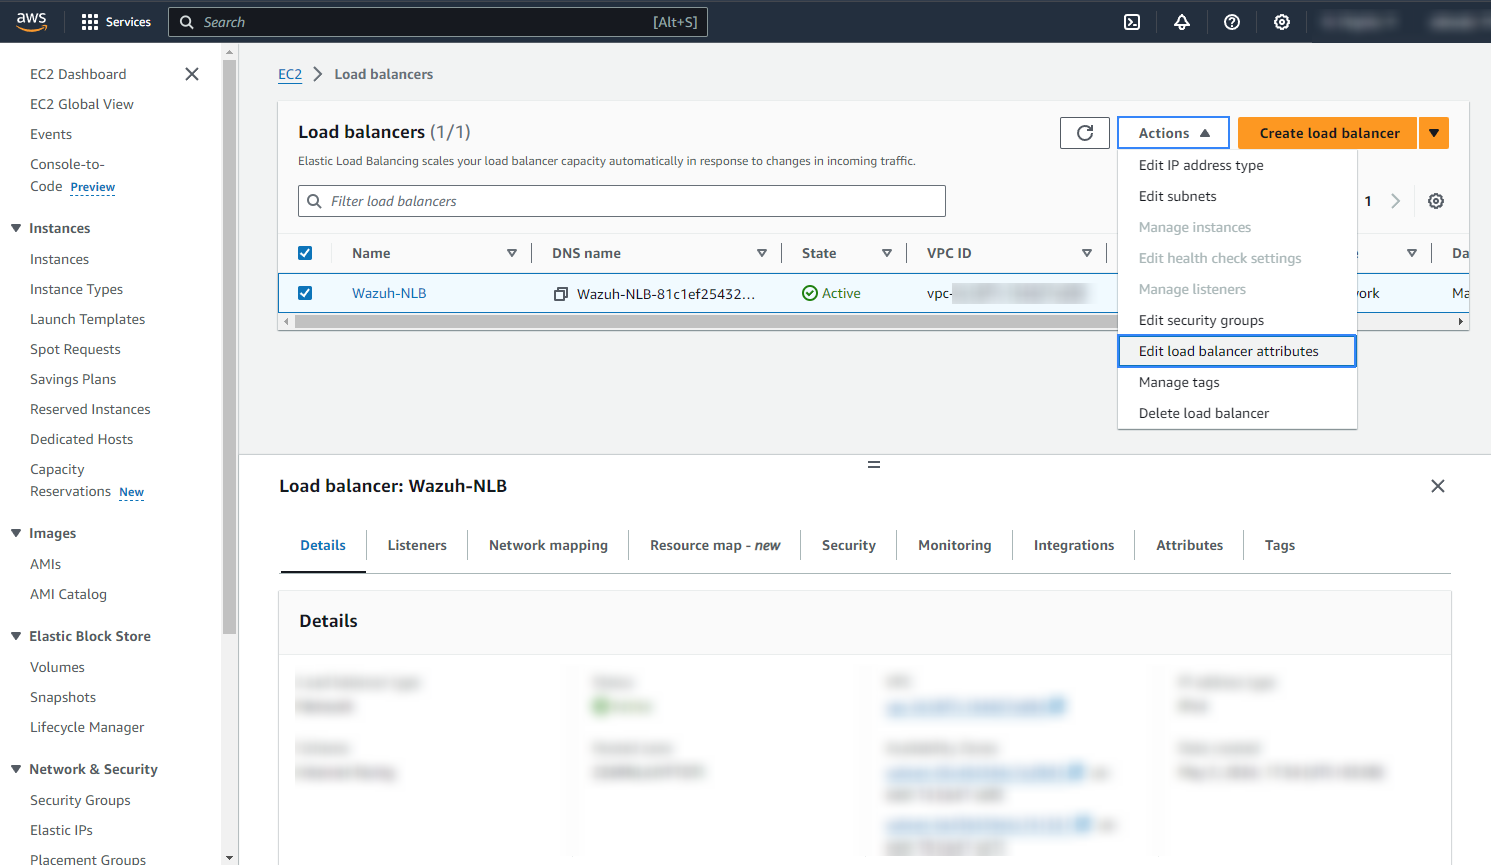Switch to the Listeners tab
The height and width of the screenshot is (865, 1491).
click(x=417, y=545)
